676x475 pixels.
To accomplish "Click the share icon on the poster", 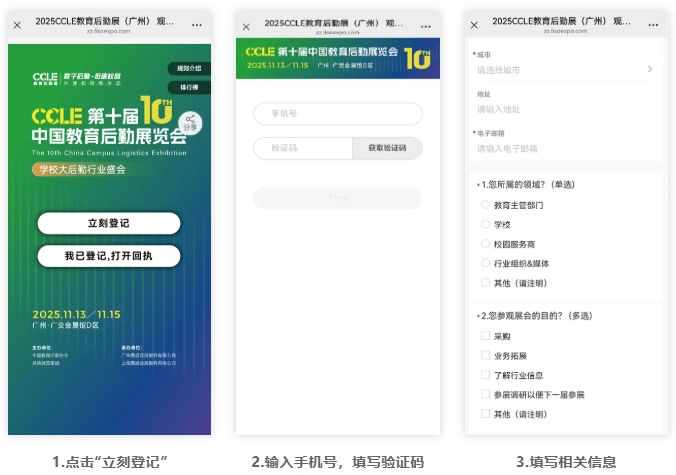I will pos(190,122).
